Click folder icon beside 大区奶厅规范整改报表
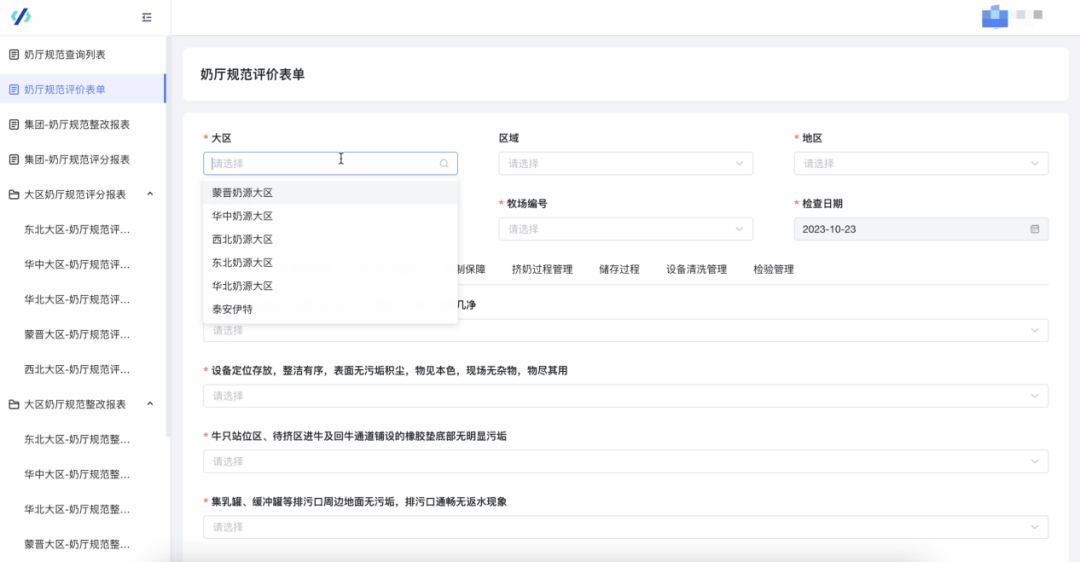Image resolution: width=1080 pixels, height=562 pixels. click(14, 404)
